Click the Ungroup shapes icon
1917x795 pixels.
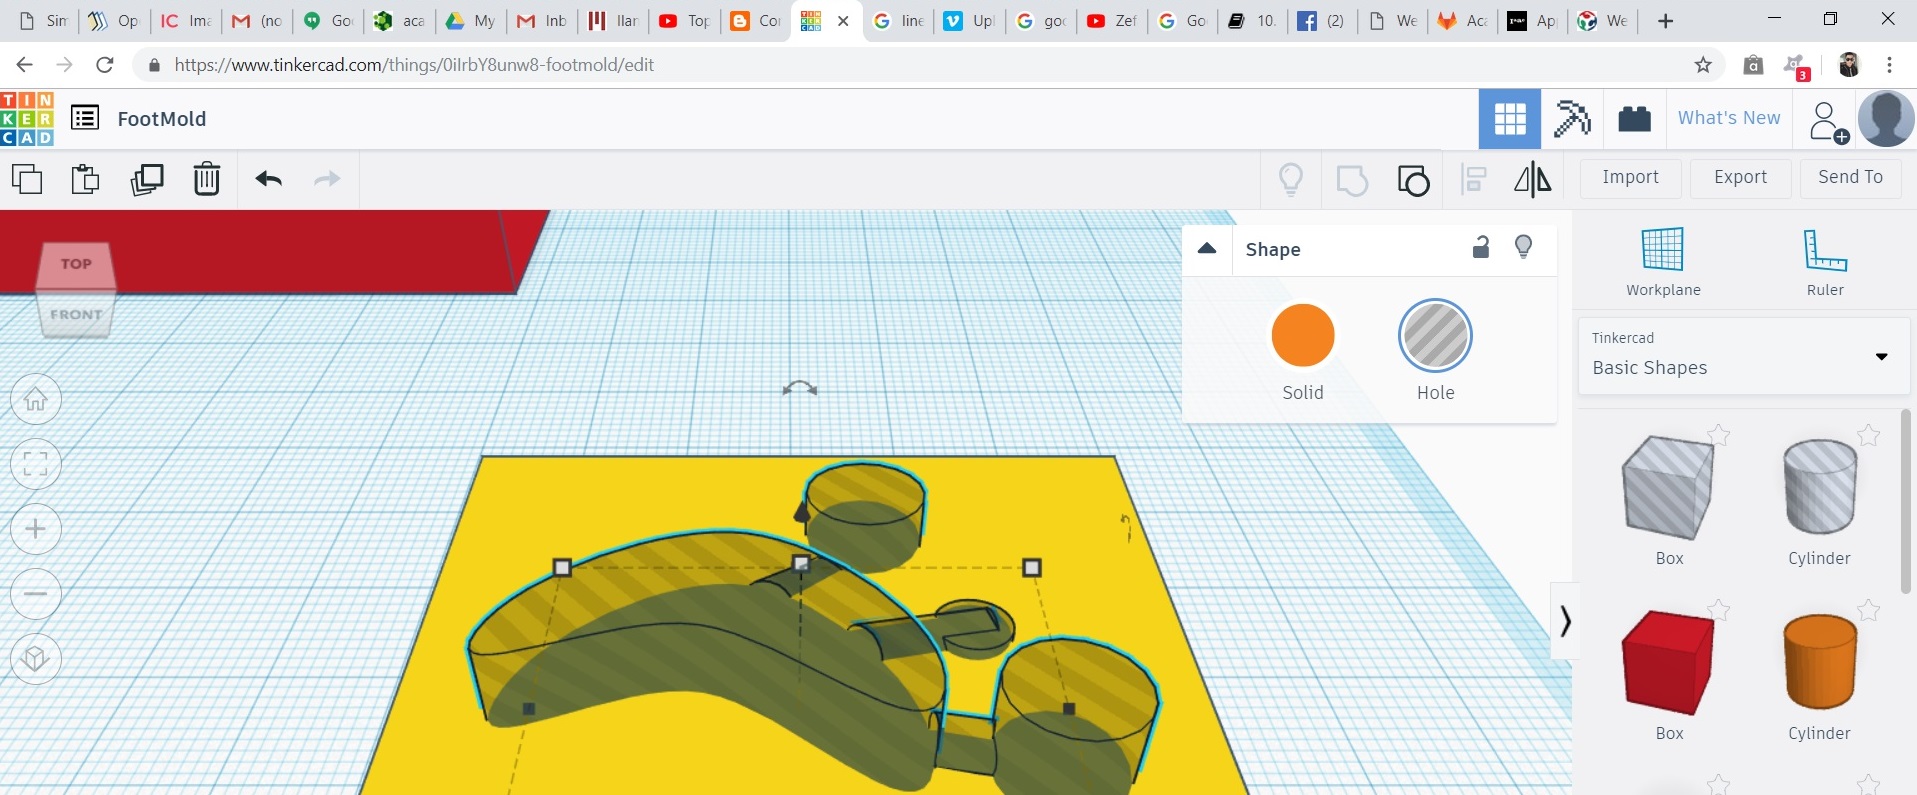[1413, 180]
